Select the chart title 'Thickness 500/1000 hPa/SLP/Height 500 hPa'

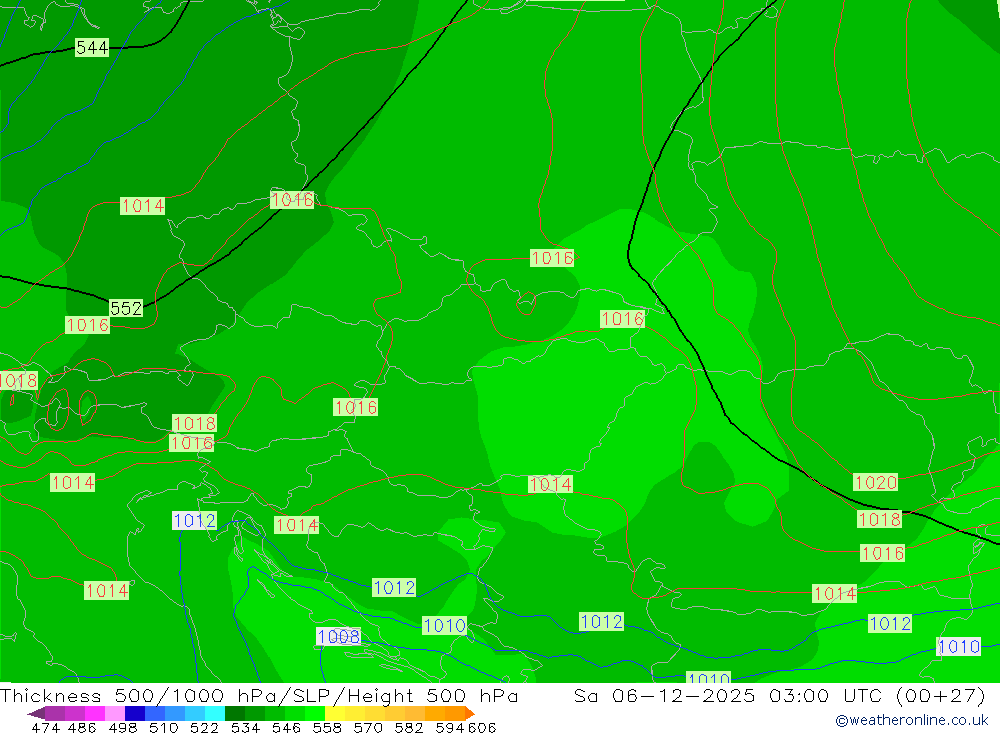pyautogui.click(x=259, y=695)
